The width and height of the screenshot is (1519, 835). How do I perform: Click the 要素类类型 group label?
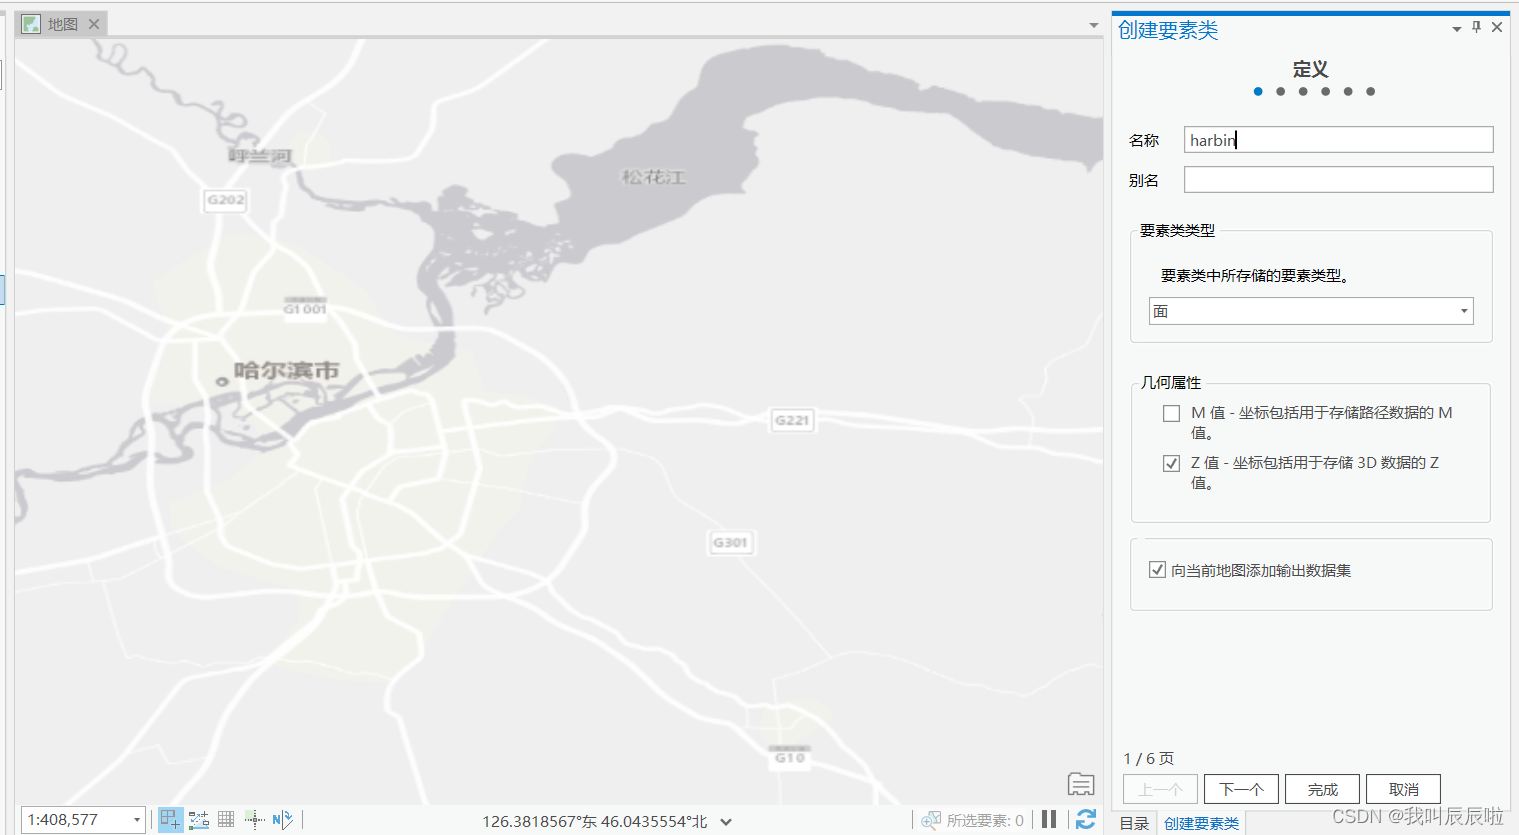[1177, 231]
